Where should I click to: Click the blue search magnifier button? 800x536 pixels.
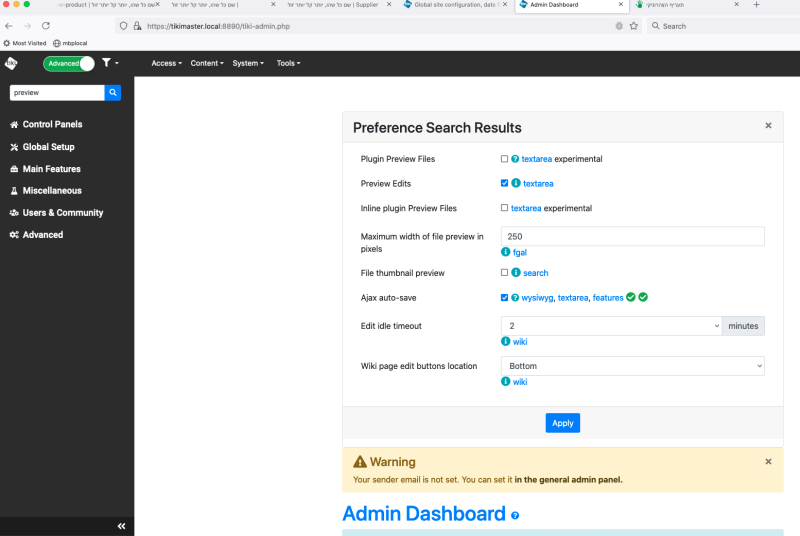pos(113,93)
